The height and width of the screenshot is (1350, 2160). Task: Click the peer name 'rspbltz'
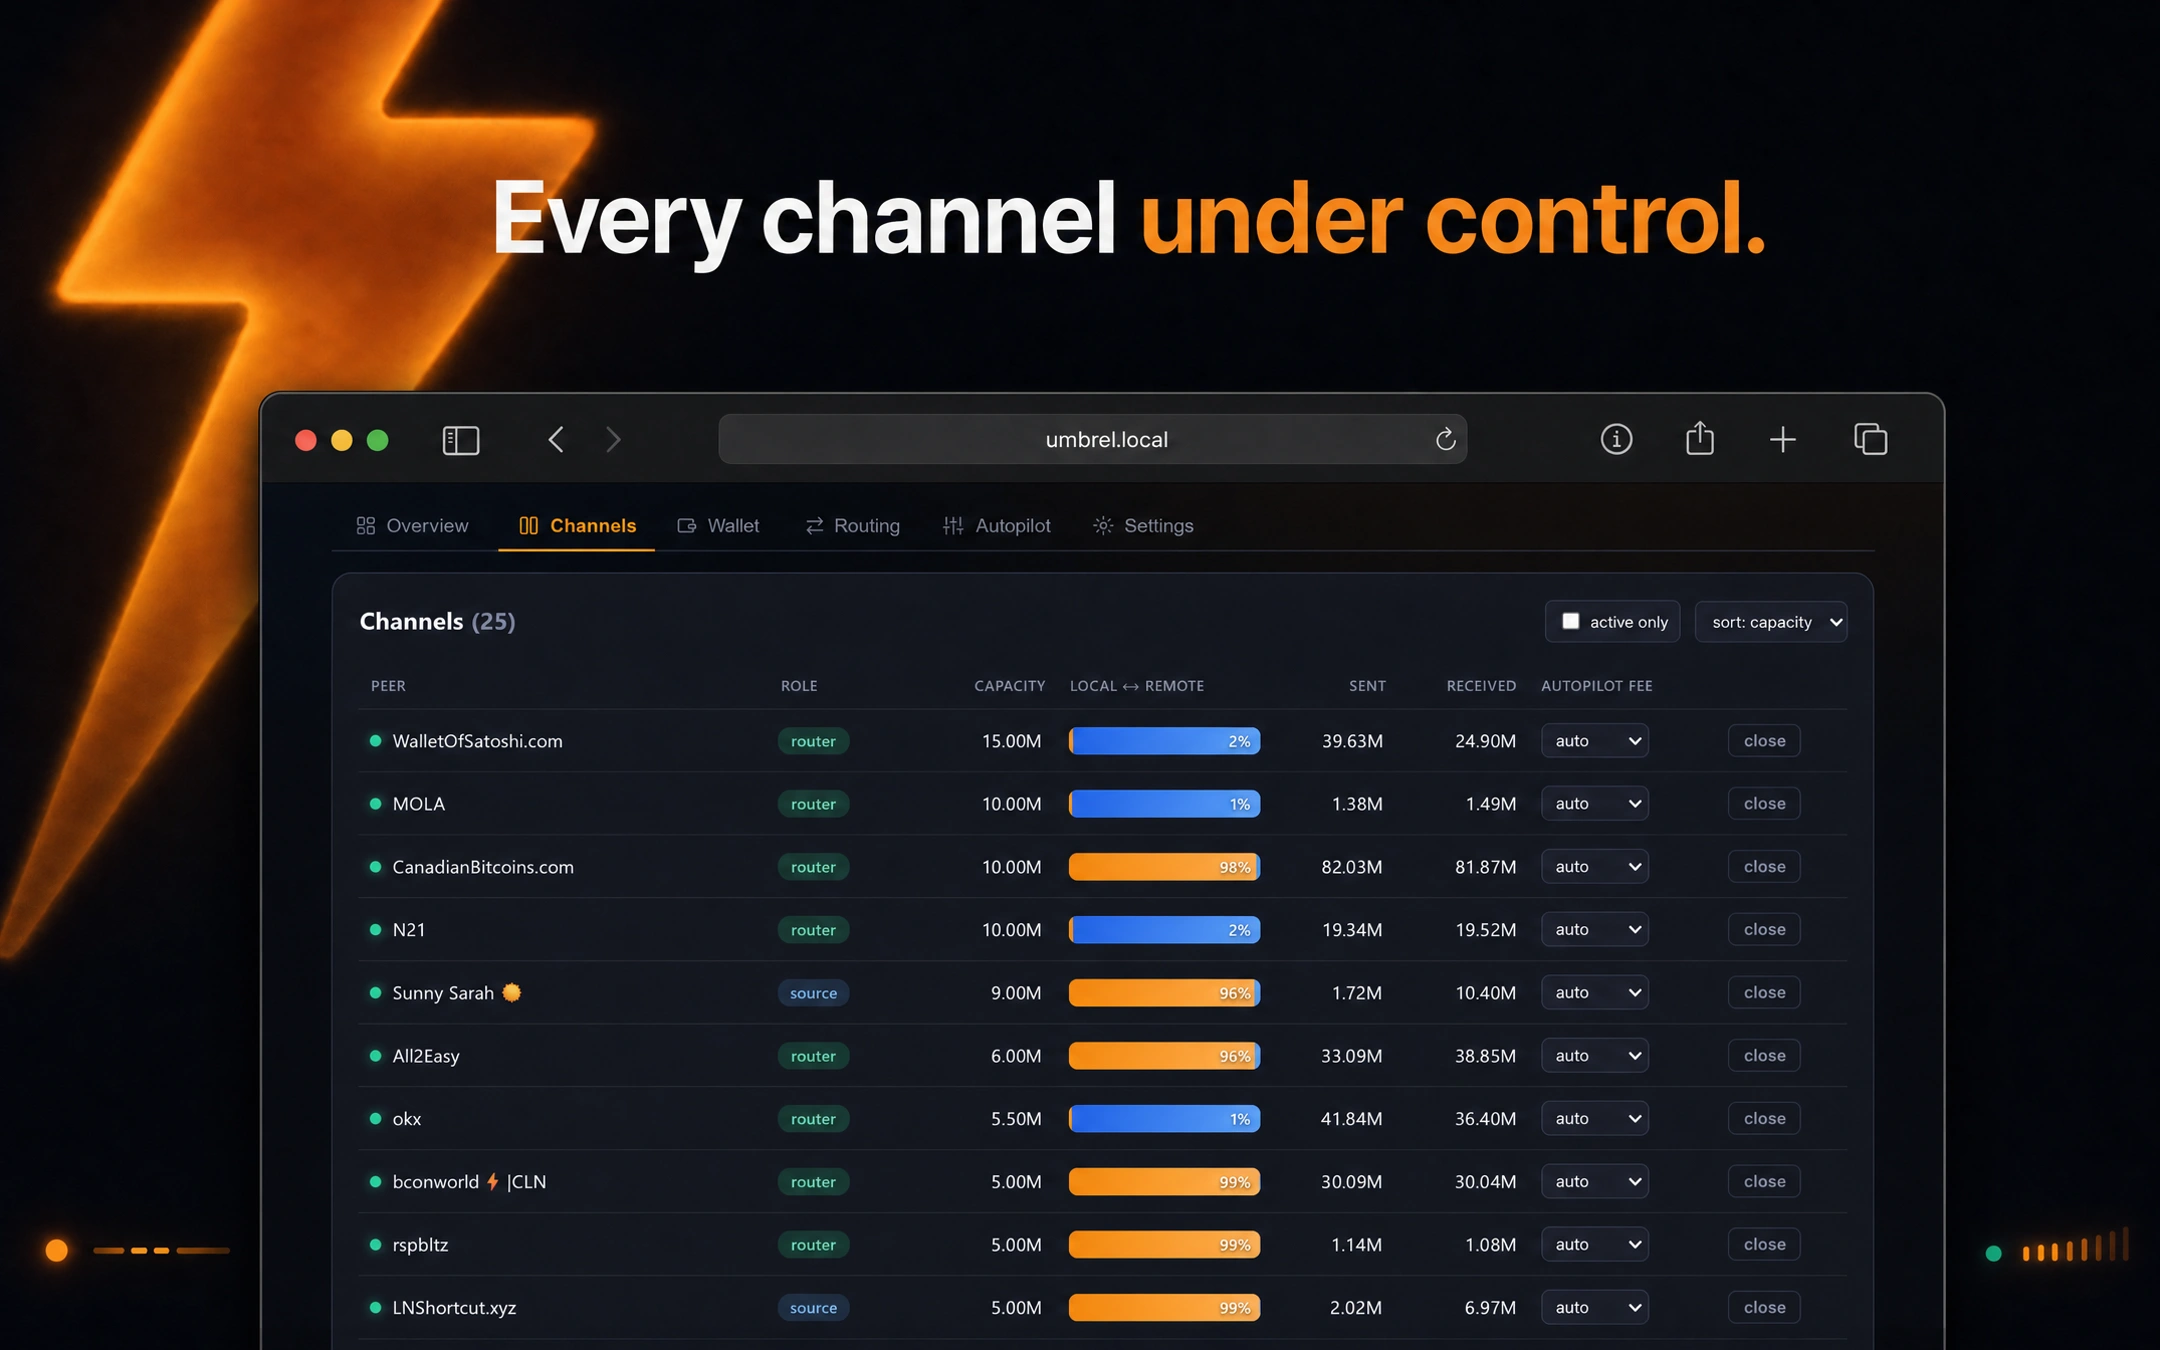[420, 1245]
